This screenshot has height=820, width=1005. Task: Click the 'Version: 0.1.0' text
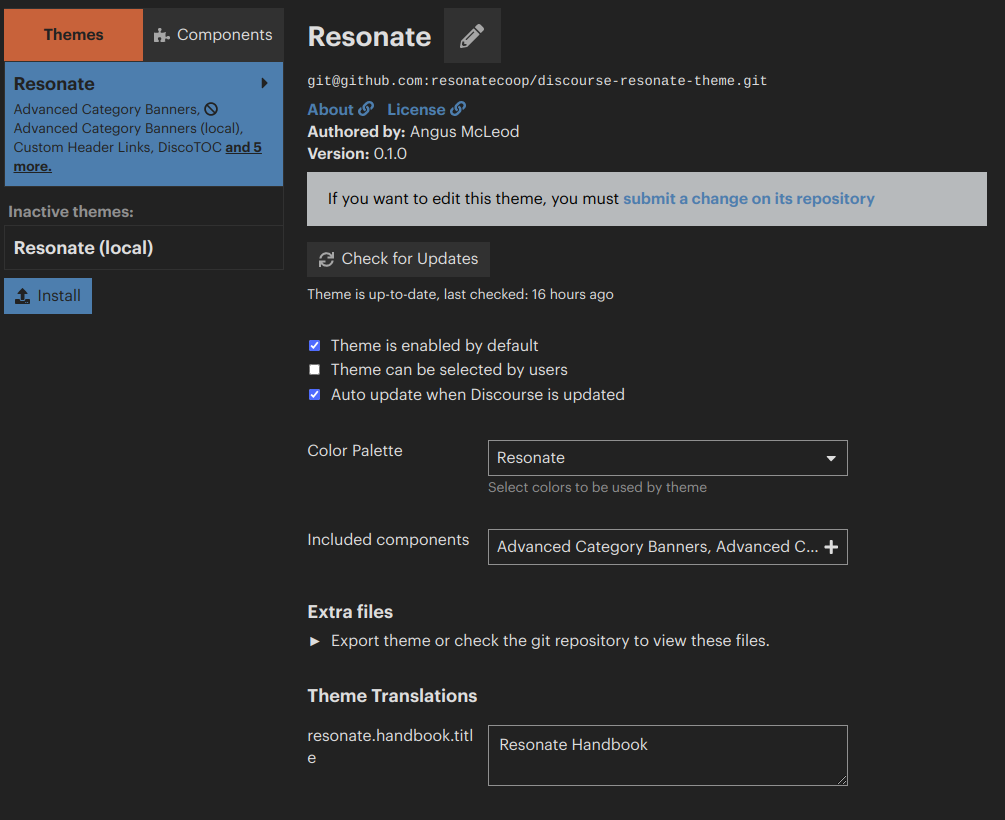point(357,154)
